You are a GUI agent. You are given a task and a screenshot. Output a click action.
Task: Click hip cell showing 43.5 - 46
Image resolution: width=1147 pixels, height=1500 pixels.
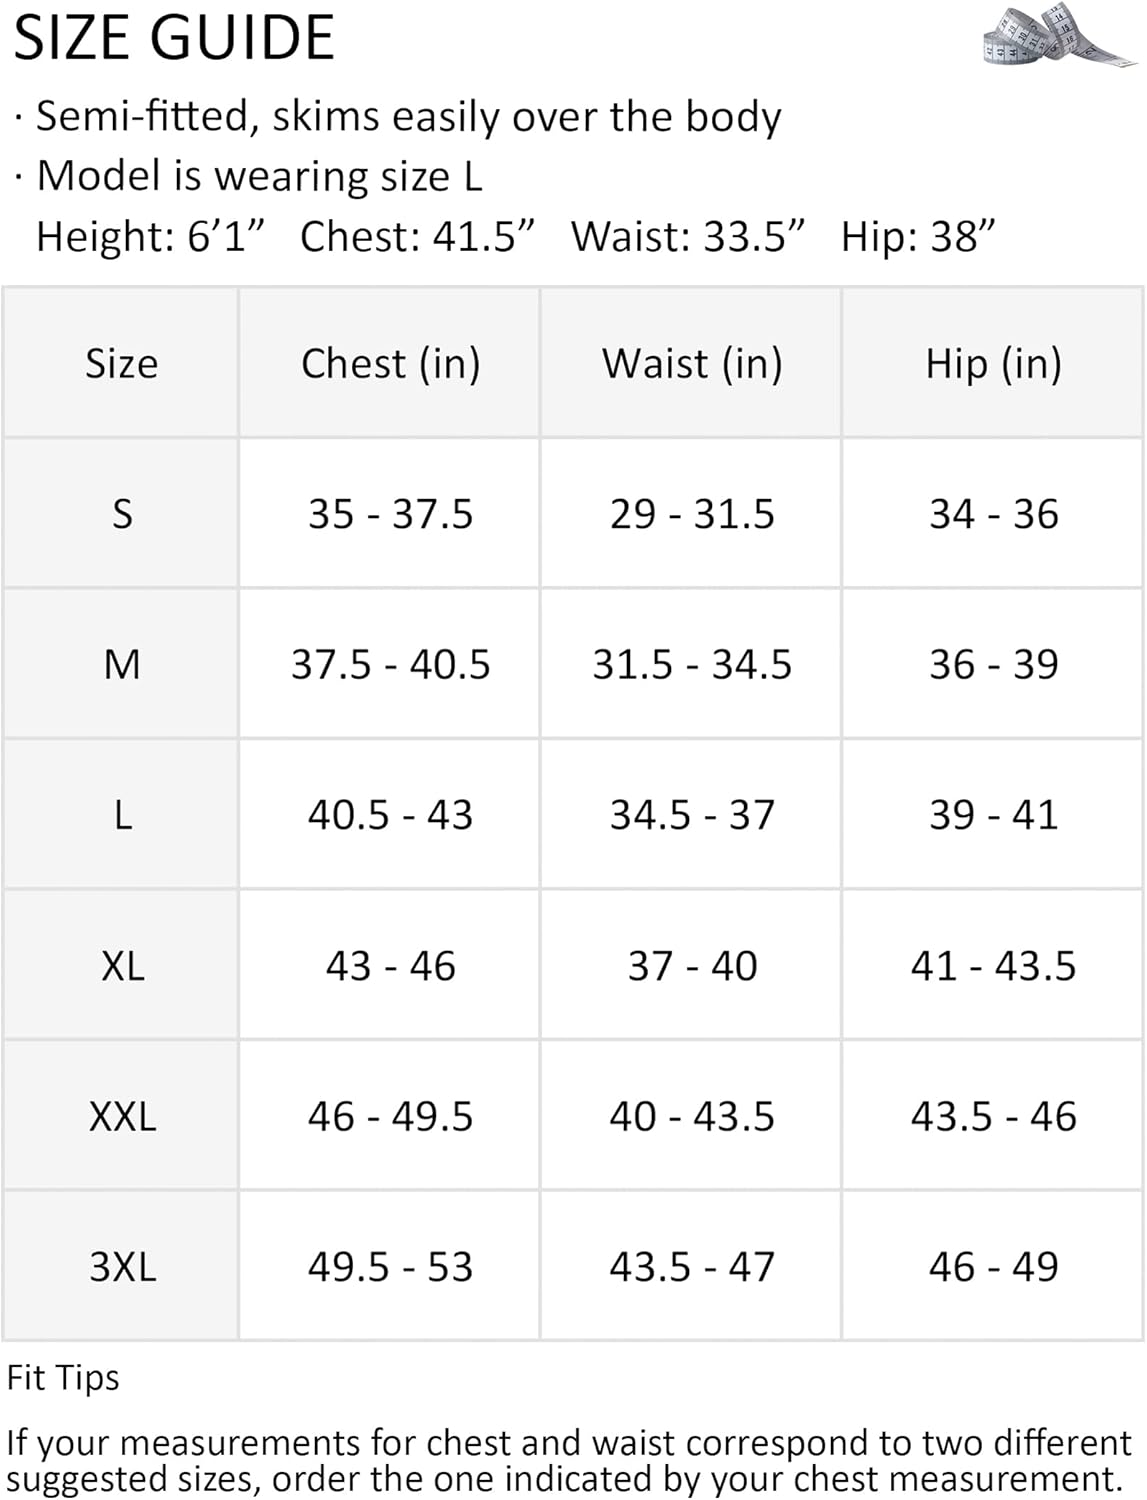tap(993, 1116)
